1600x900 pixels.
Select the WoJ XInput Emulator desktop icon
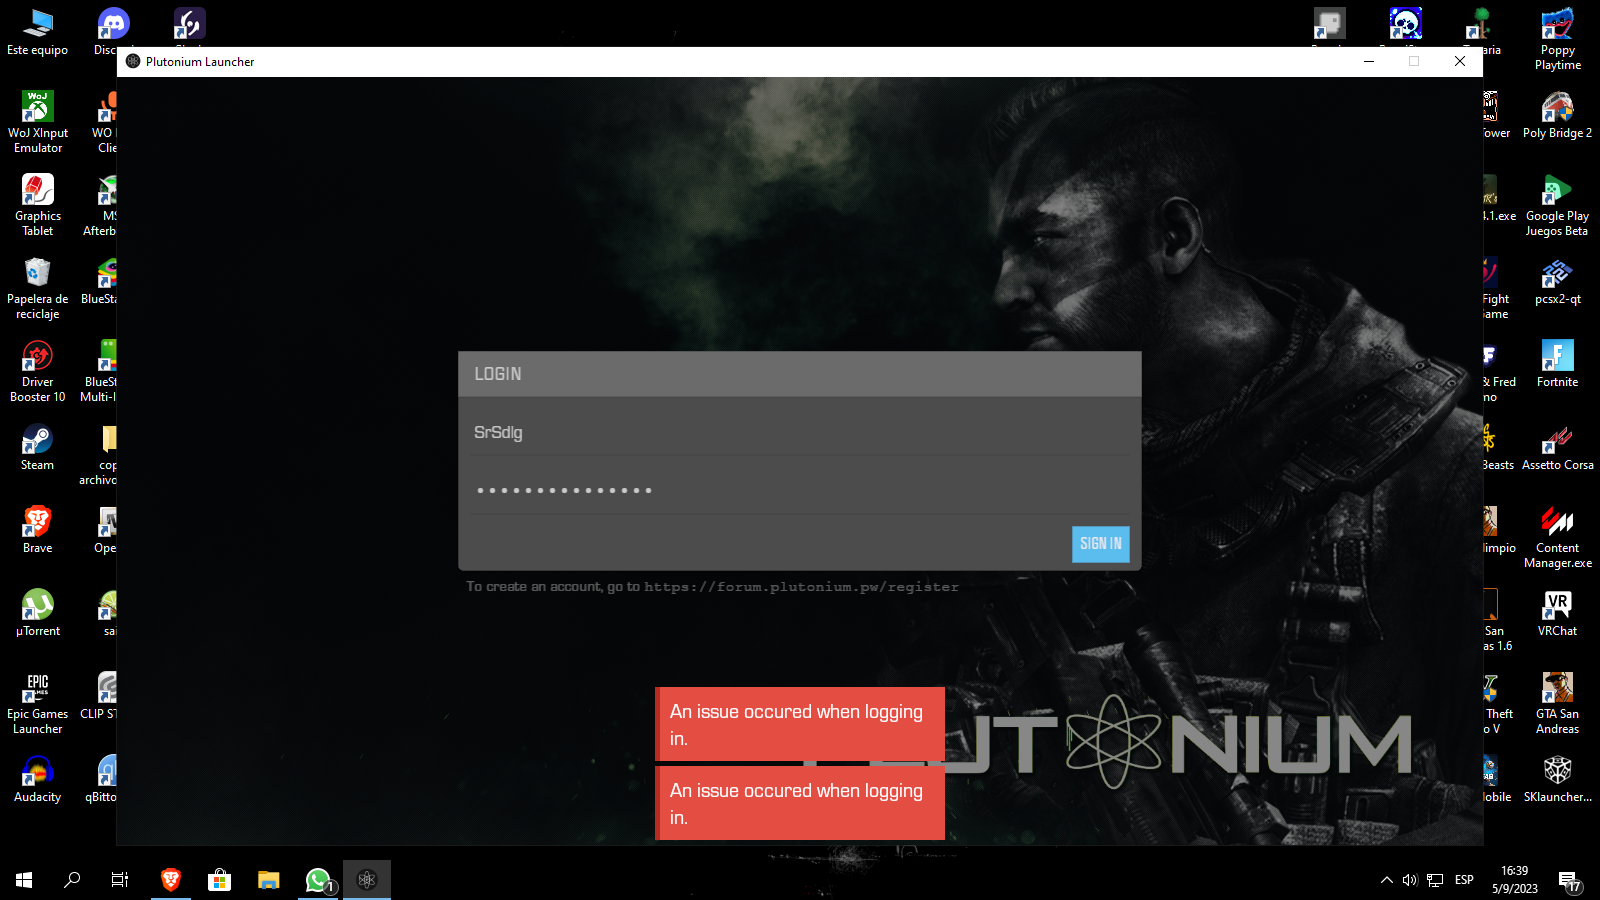[38, 121]
